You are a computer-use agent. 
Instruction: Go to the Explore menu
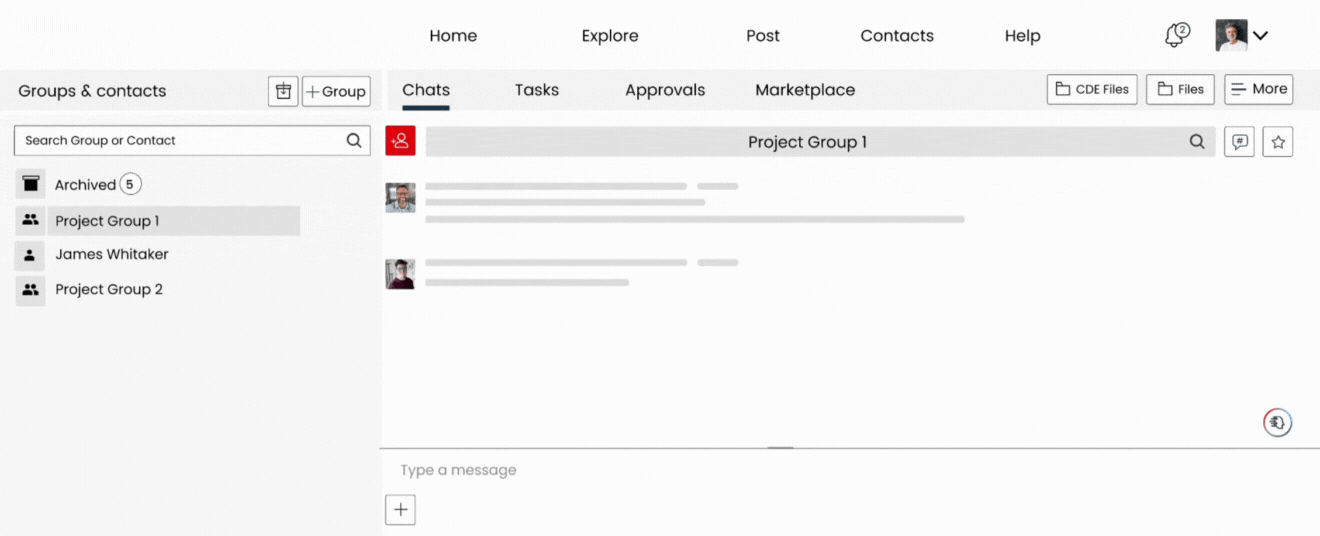point(609,36)
